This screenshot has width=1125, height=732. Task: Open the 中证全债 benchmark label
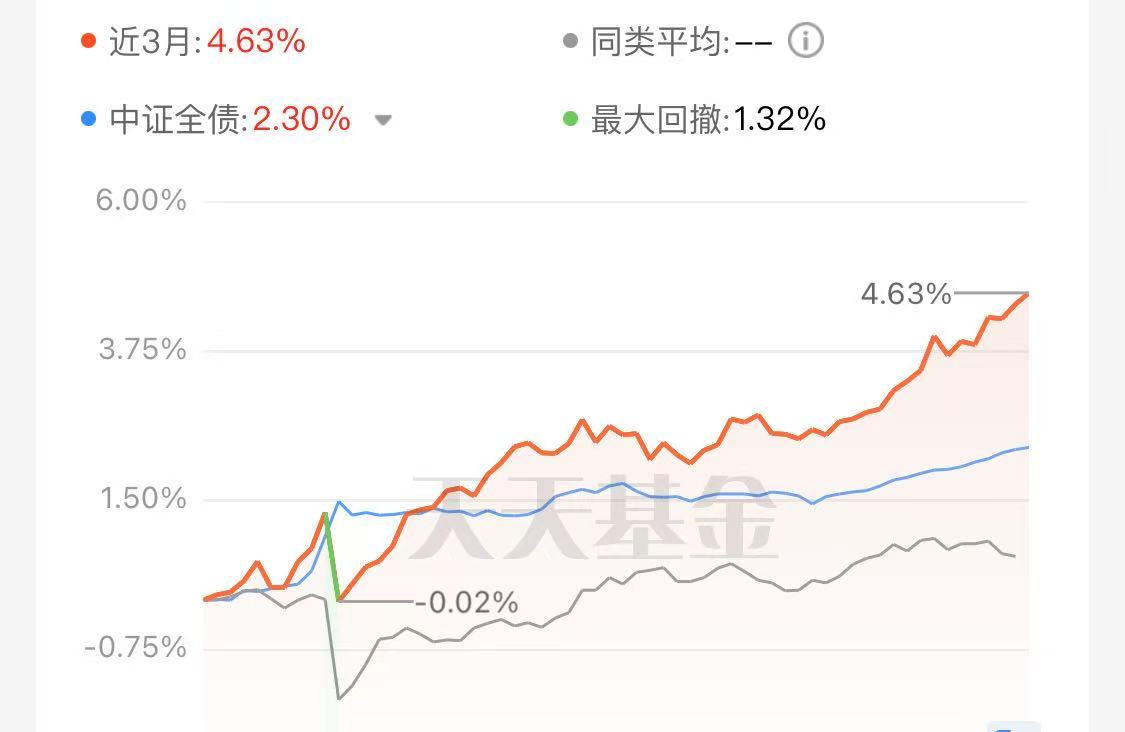click(x=178, y=119)
